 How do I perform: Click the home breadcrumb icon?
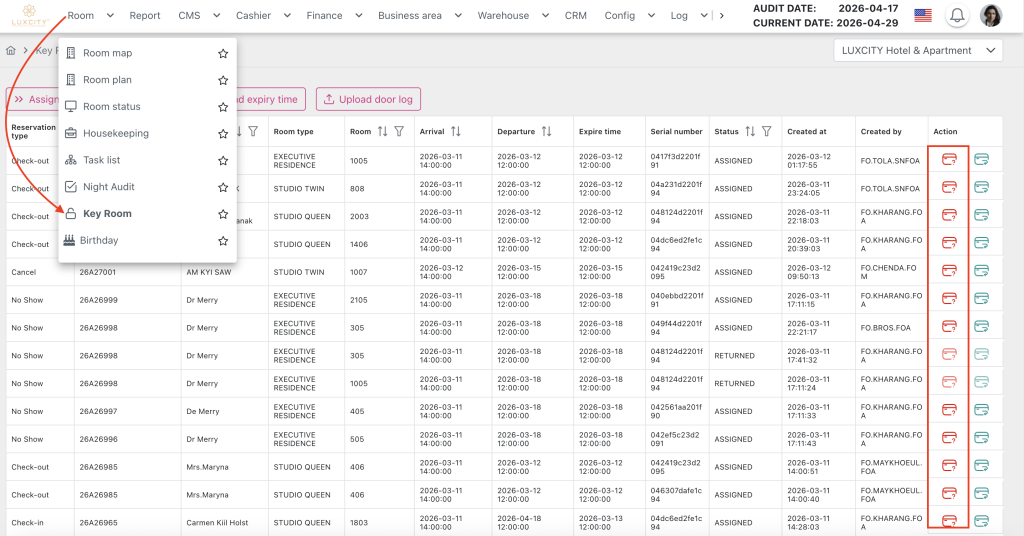(x=11, y=50)
